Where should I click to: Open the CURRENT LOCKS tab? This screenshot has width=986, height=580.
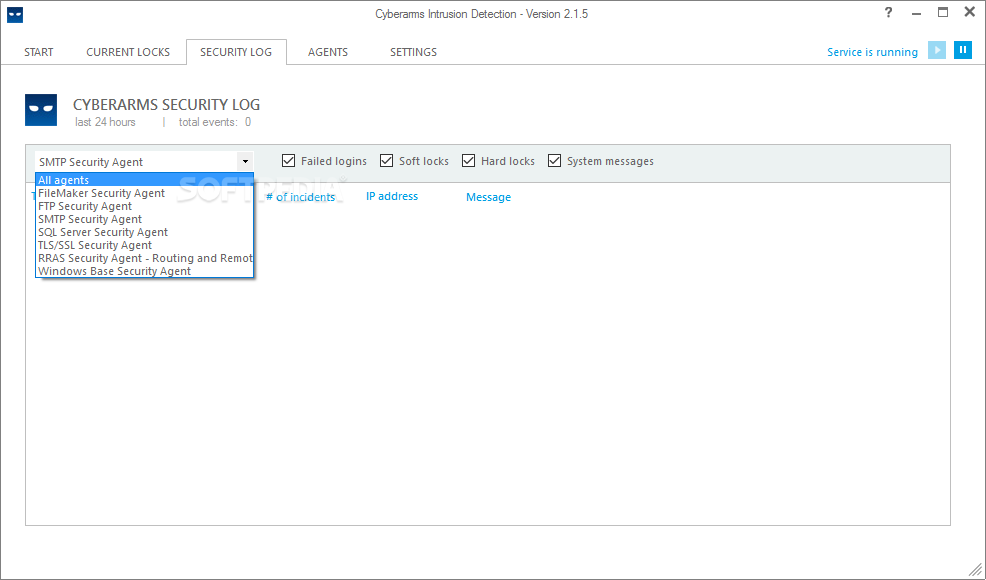click(x=128, y=52)
